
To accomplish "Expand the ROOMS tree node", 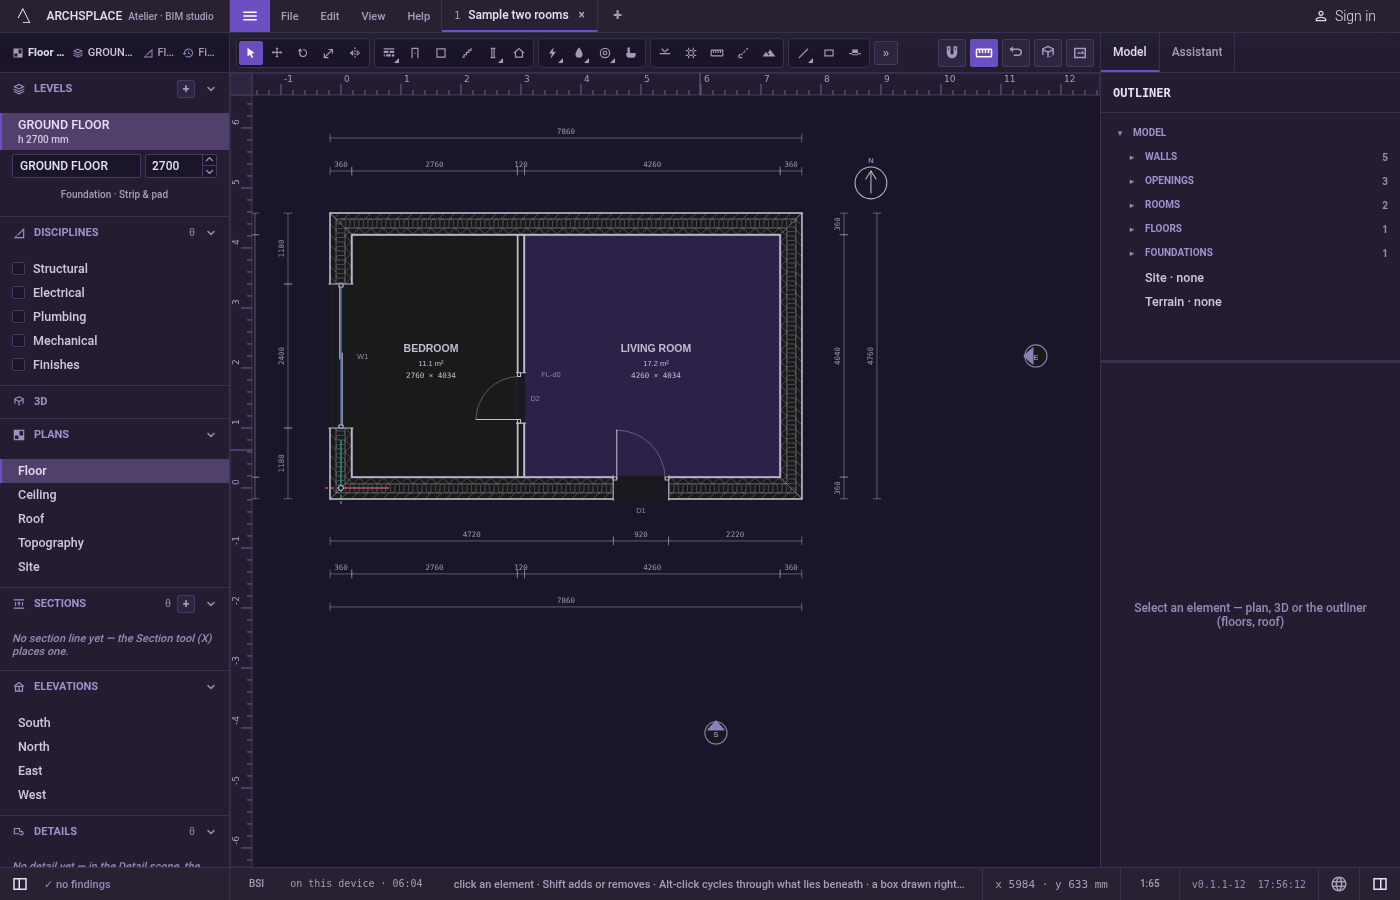I will click(1131, 205).
